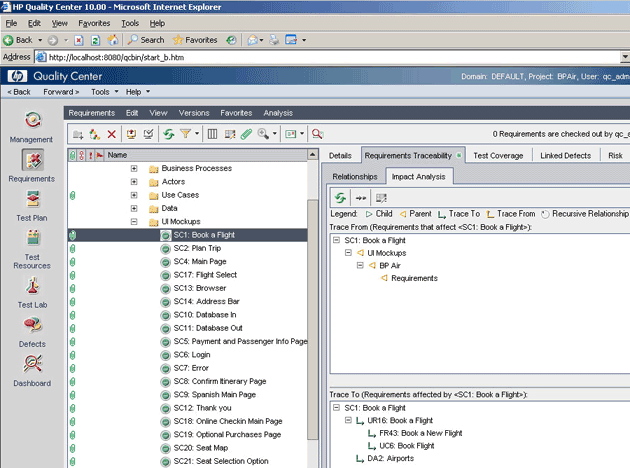630x468 pixels.
Task: Click the Home icon in browser toolbar
Action: pos(112,40)
